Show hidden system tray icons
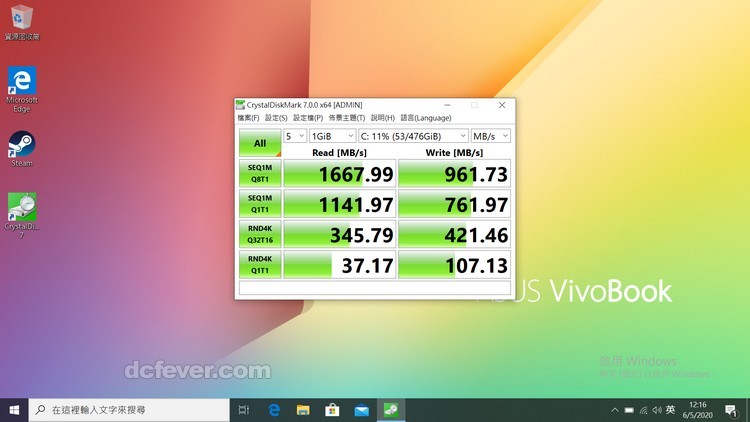 point(615,410)
